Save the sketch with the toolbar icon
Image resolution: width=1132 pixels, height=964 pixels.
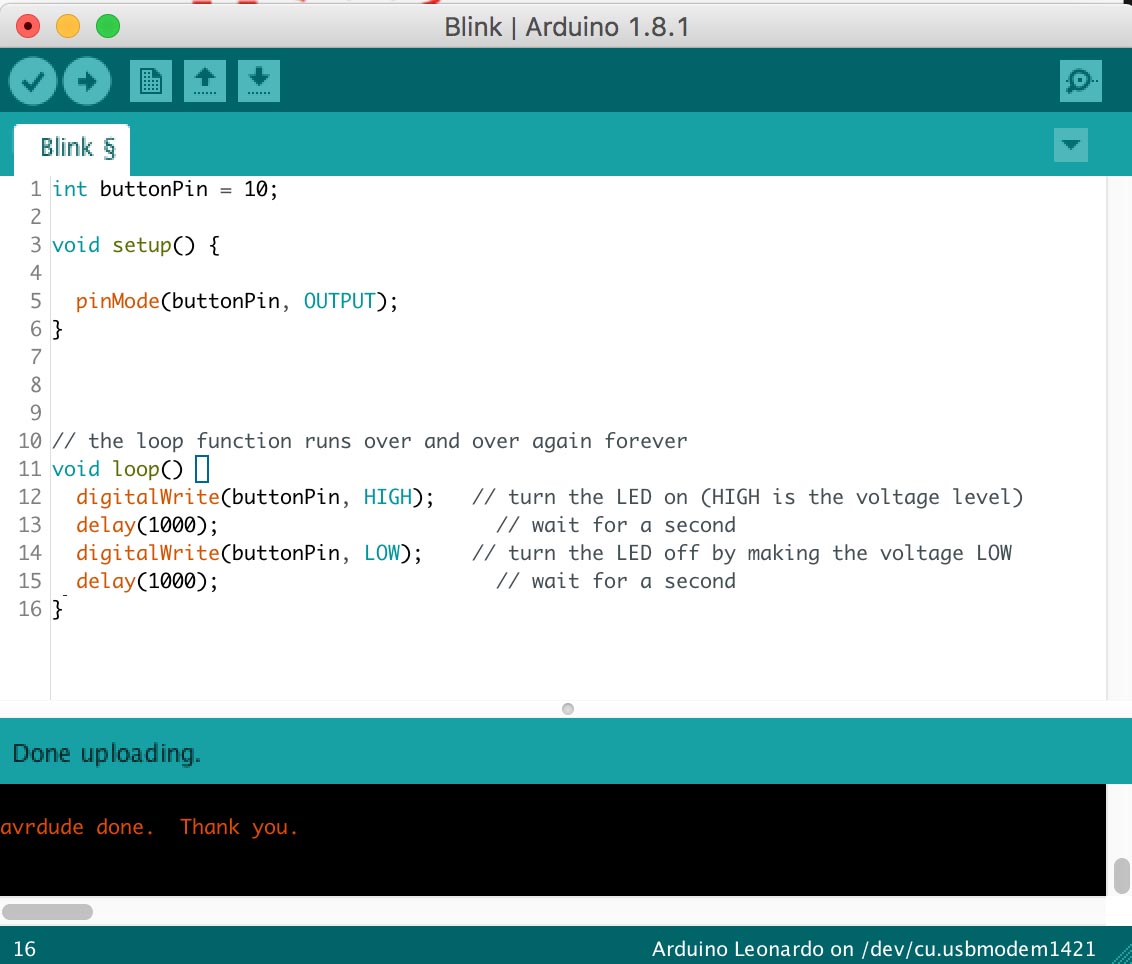[x=259, y=81]
